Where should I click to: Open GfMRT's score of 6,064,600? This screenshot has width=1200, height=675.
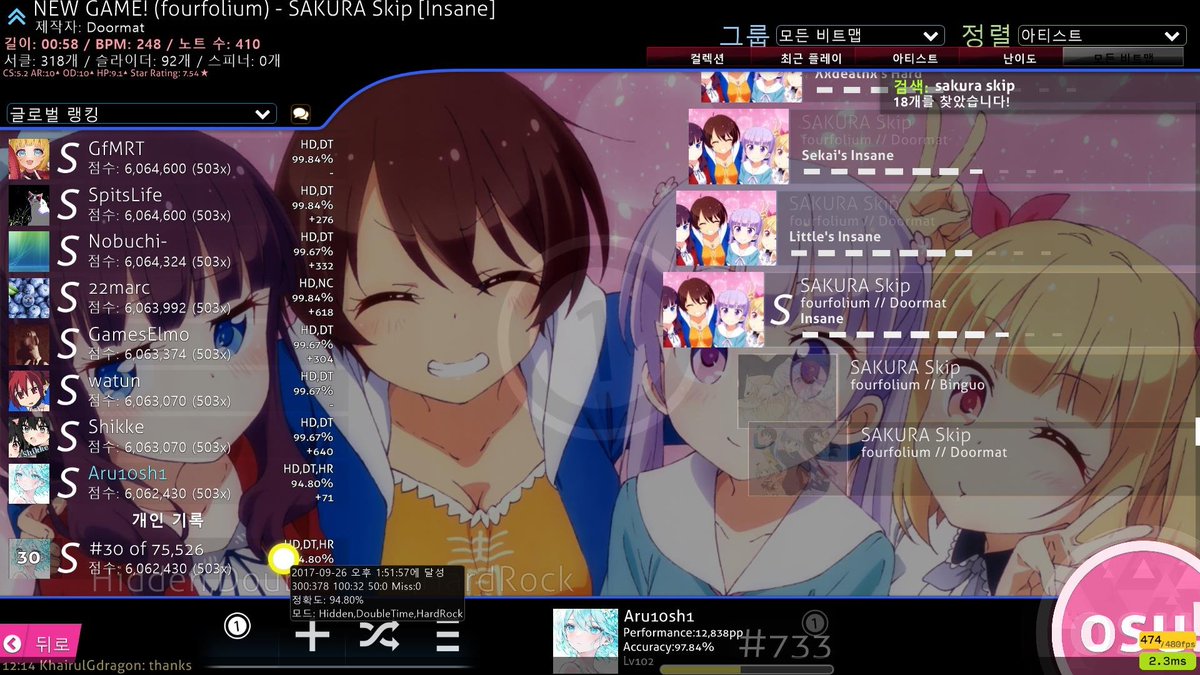point(170,159)
